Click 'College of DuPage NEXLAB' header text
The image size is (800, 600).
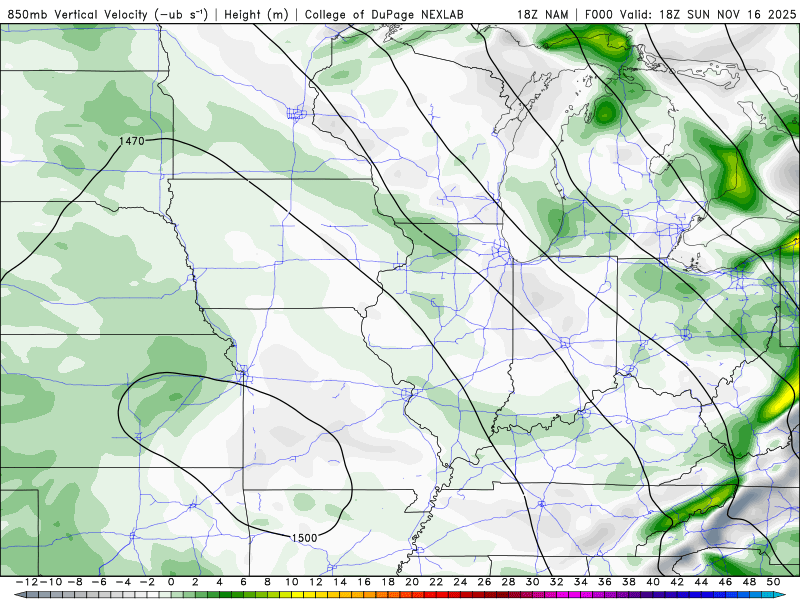point(384,14)
